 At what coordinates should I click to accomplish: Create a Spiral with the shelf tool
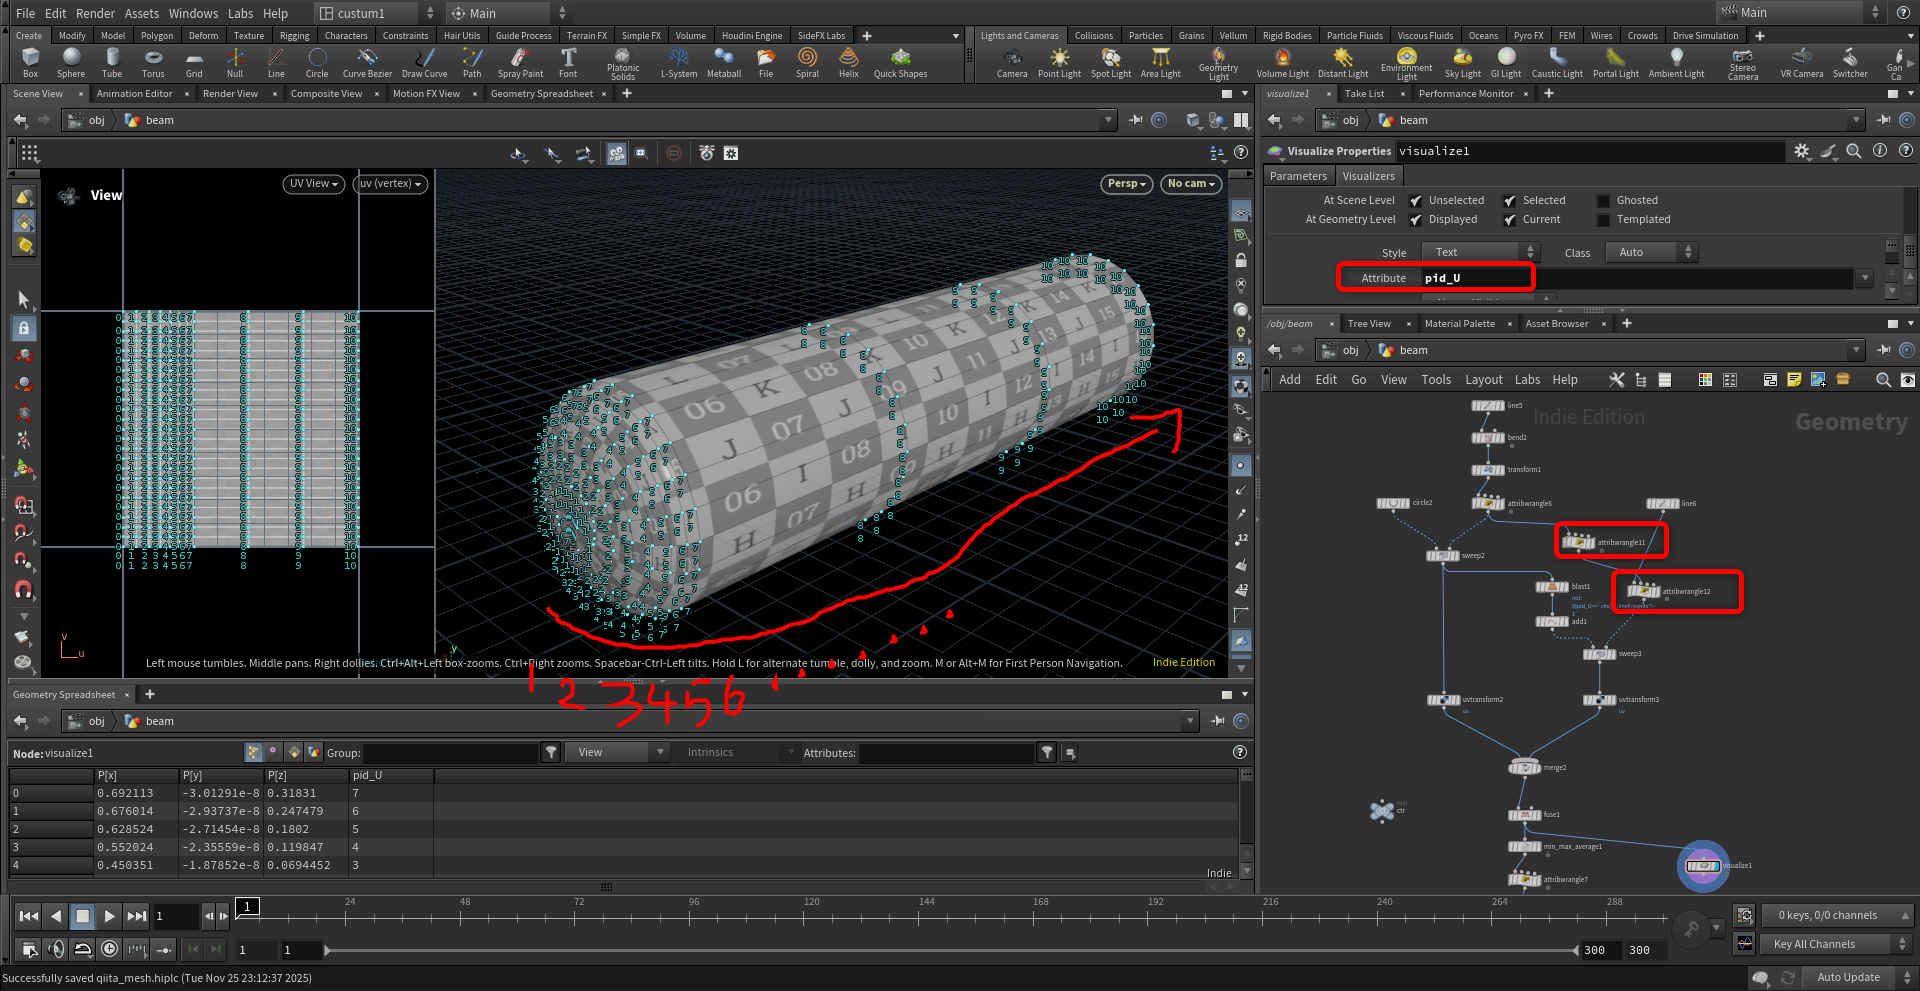807,62
